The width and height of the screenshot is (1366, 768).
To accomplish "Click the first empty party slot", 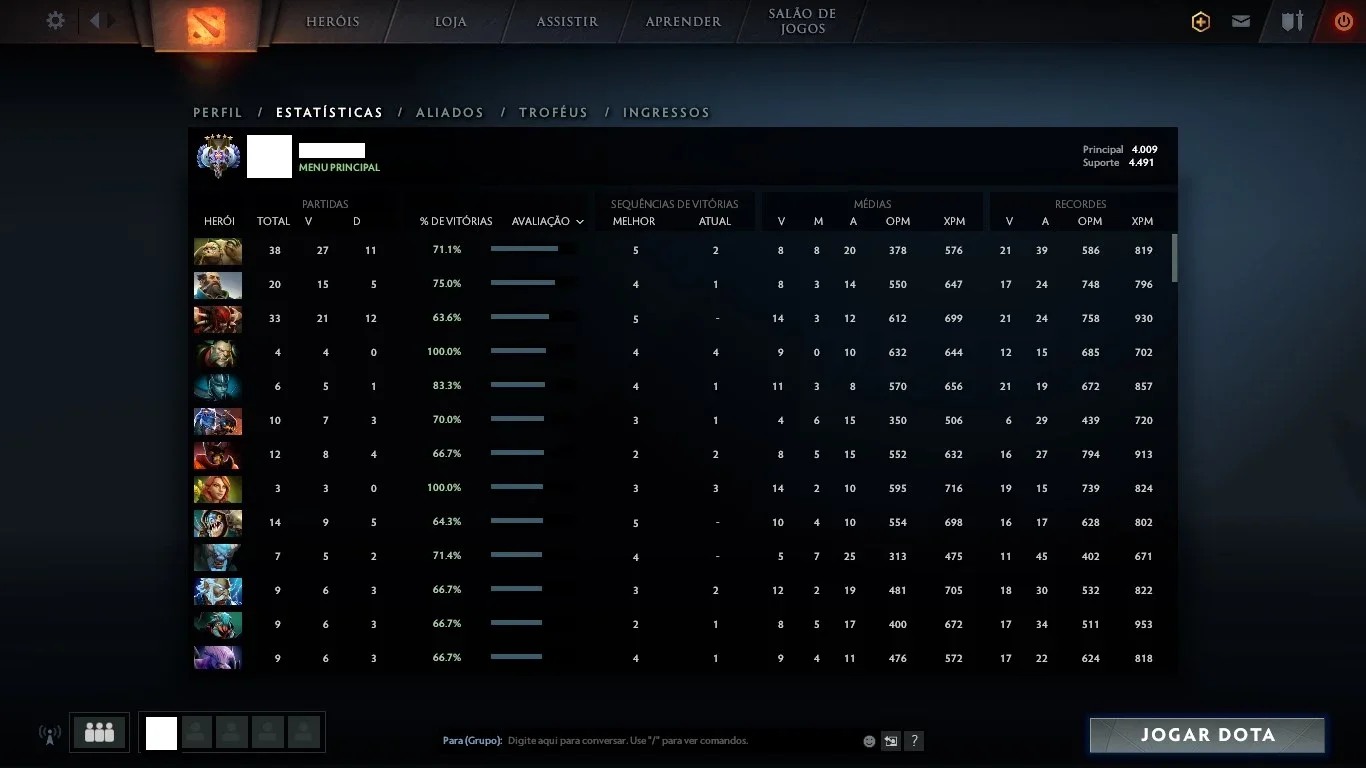I will point(197,732).
